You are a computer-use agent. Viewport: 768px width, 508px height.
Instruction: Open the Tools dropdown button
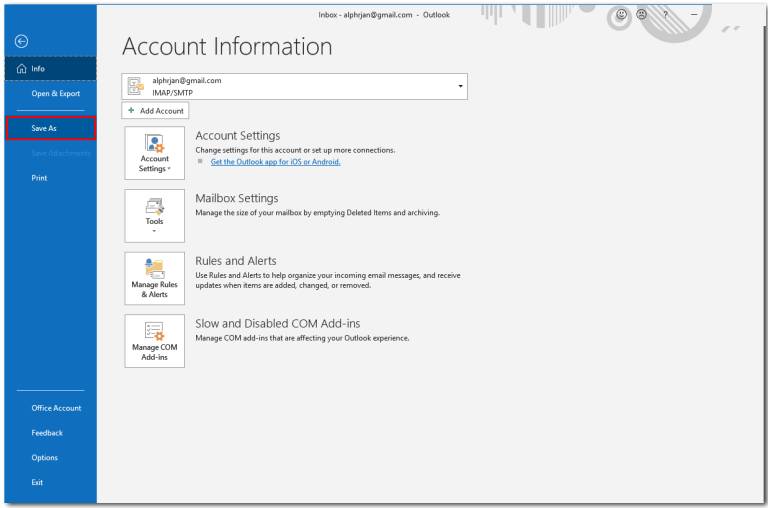(154, 216)
